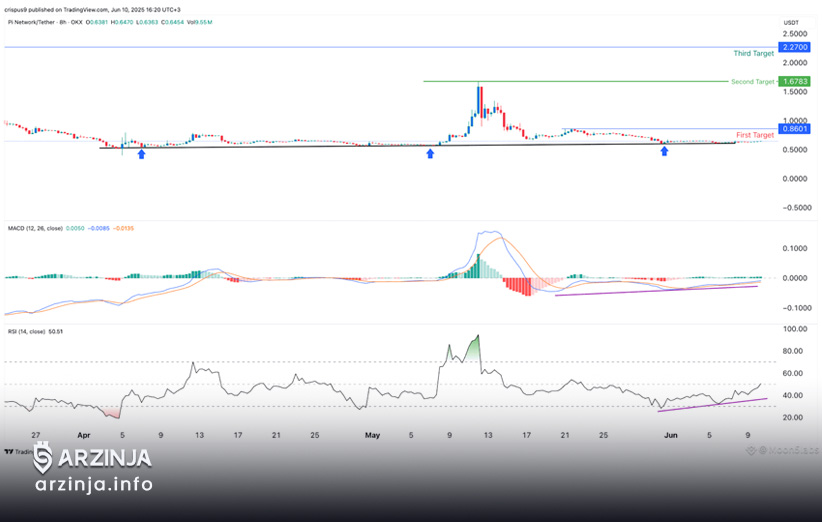Click the Second Target text label
The height and width of the screenshot is (522, 822).
click(752, 82)
